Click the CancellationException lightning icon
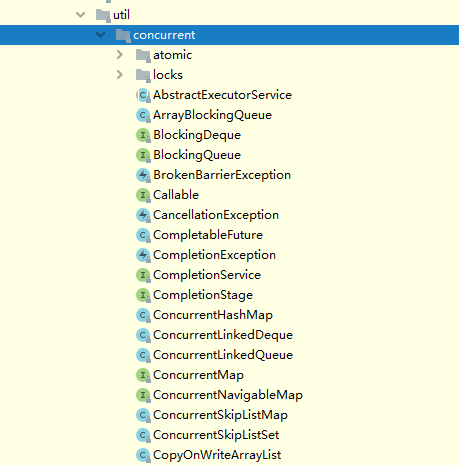This screenshot has height=465, width=459. pos(143,215)
